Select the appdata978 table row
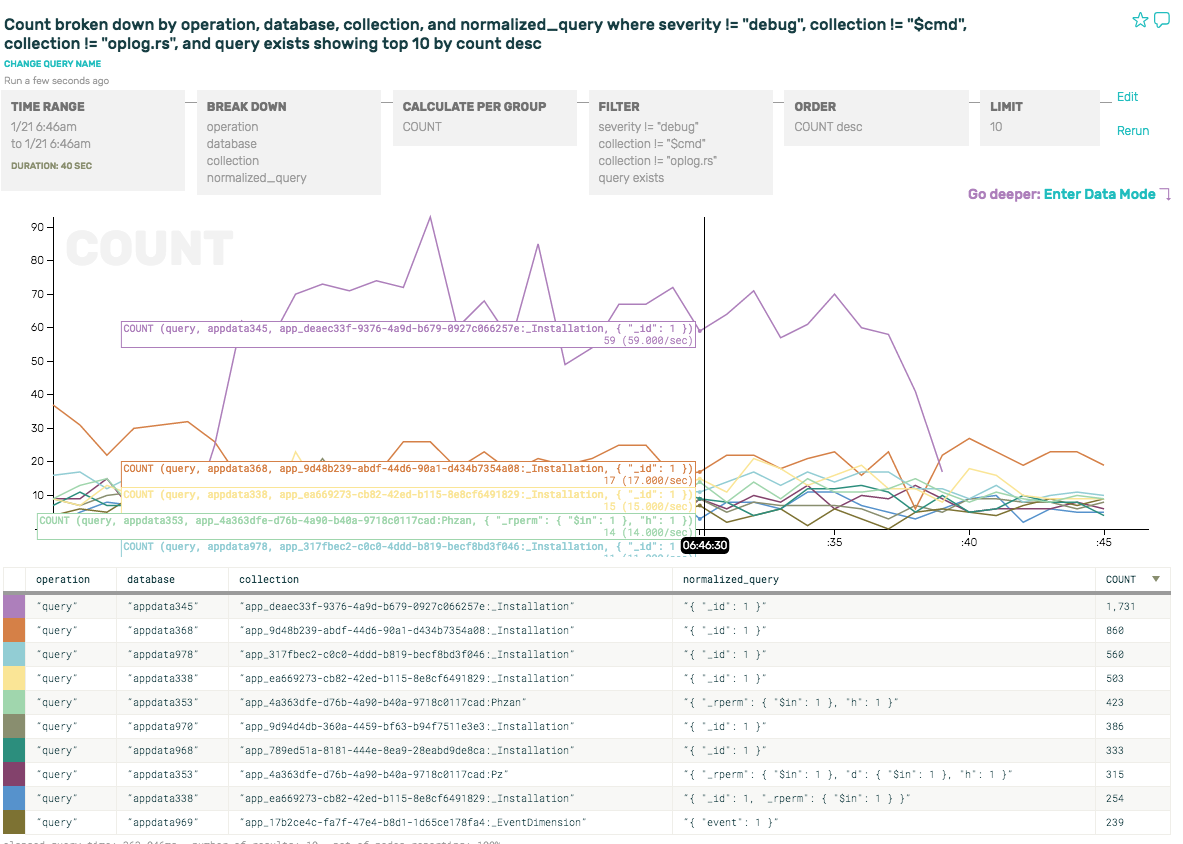The width and height of the screenshot is (1183, 844). pos(406,655)
